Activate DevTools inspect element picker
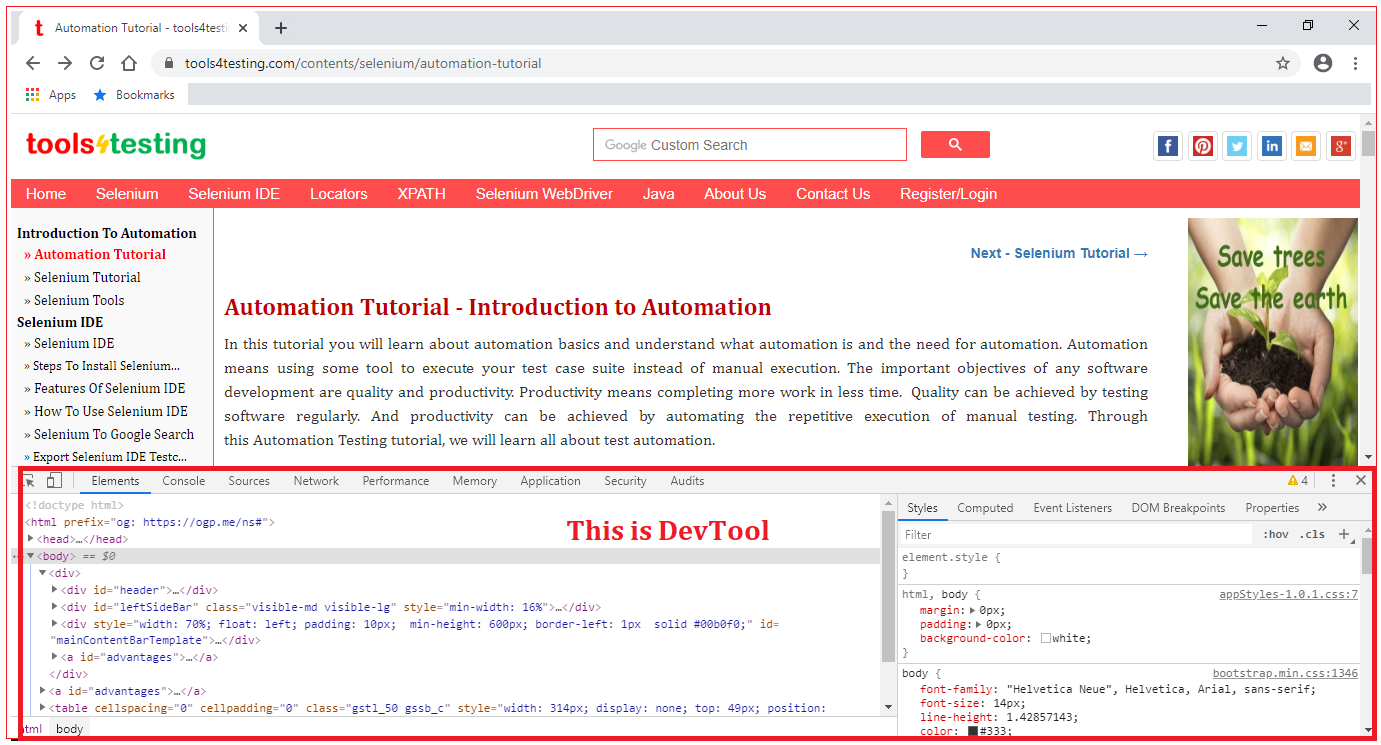This screenshot has height=745, width=1381. tap(30, 481)
